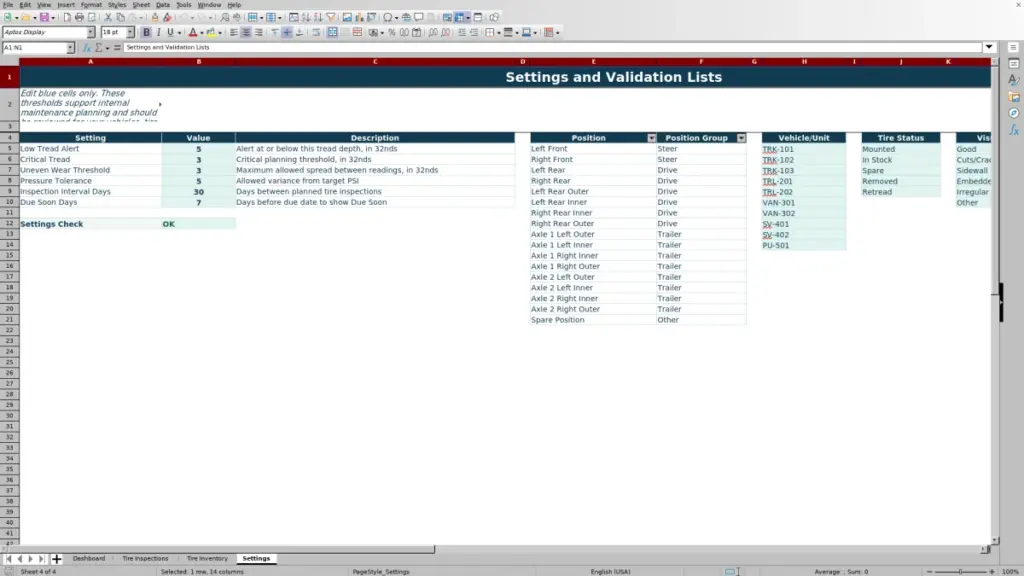Open Find and Replace icon
The width and height of the screenshot is (1024, 576).
click(225, 17)
